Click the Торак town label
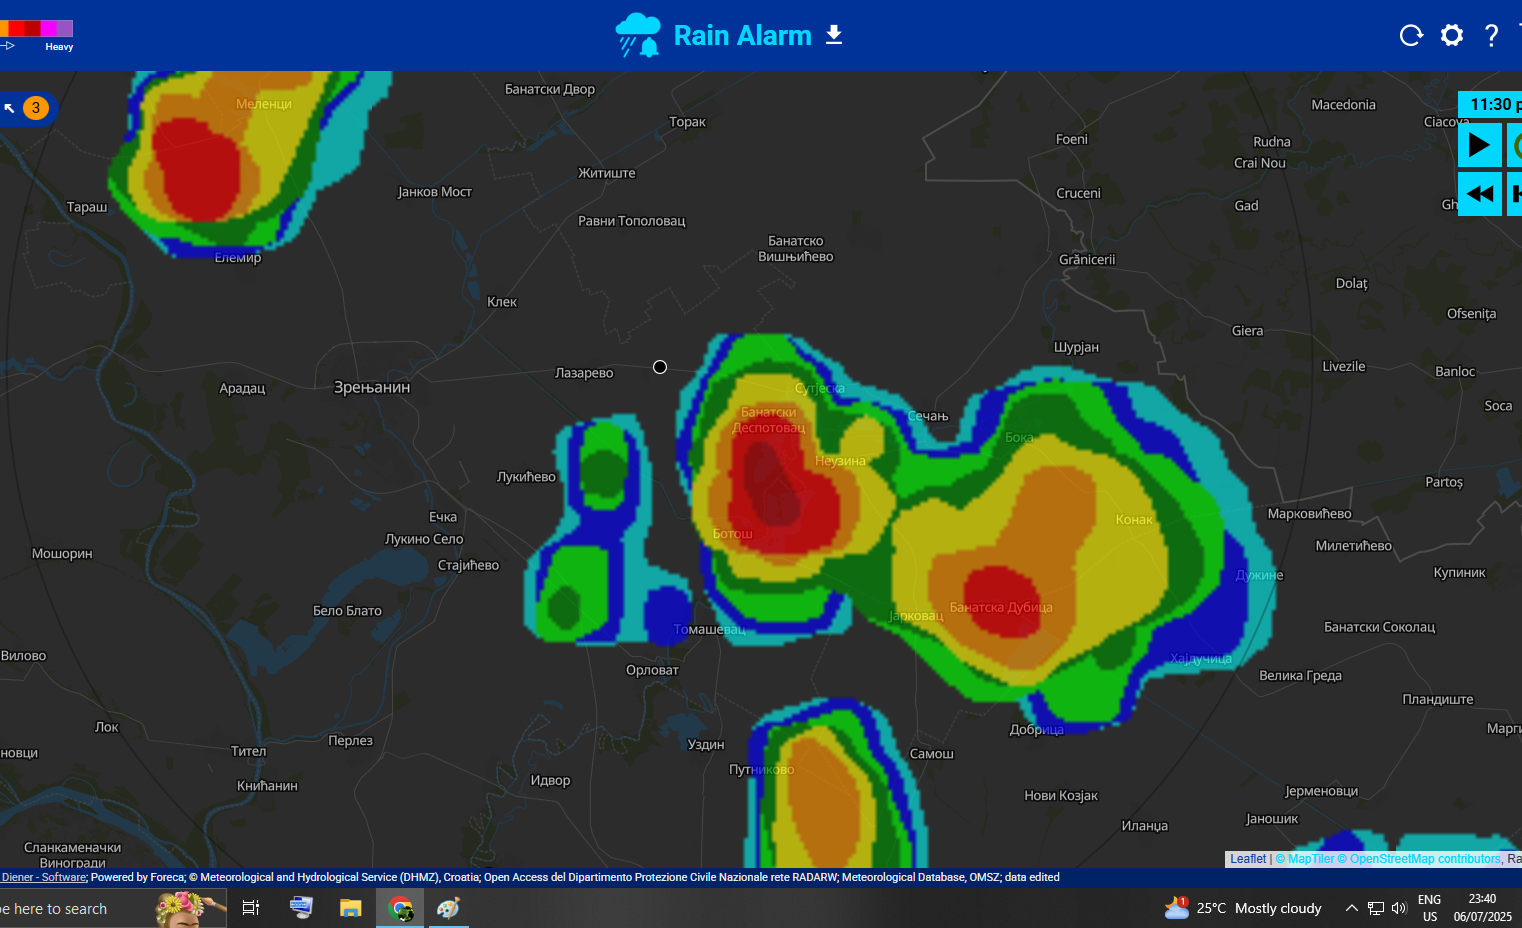 tap(687, 122)
